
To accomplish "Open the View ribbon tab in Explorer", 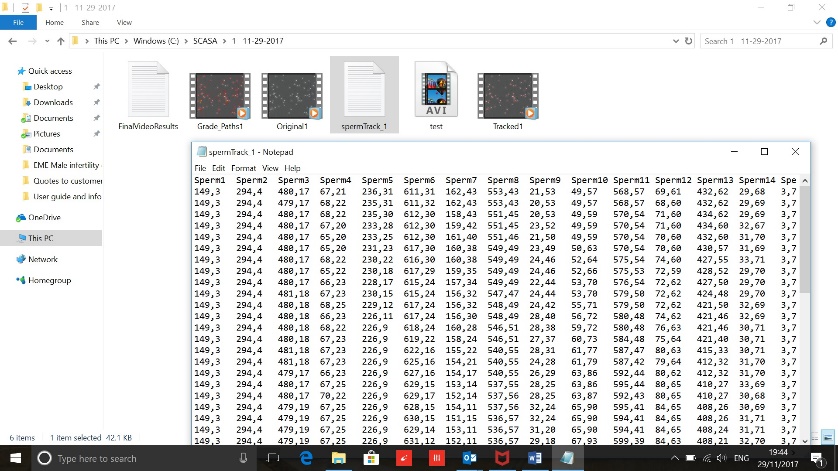I will coord(124,22).
